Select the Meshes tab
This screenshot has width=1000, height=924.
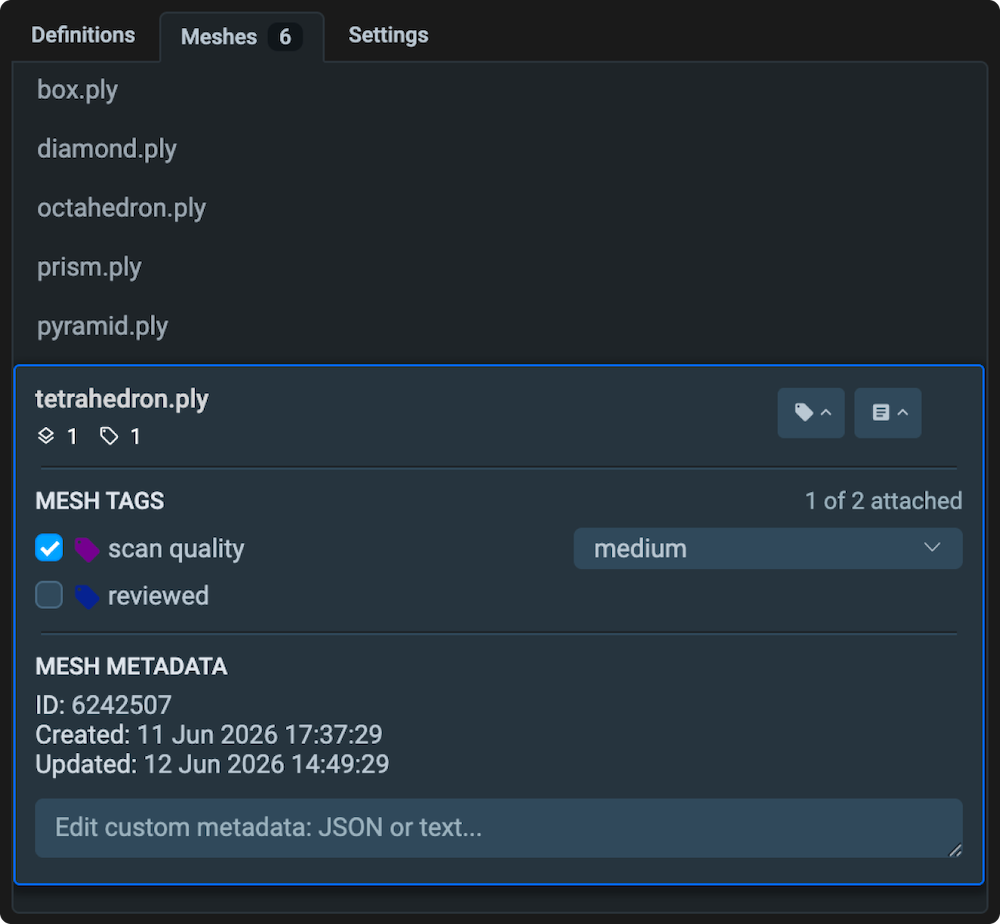[x=242, y=37]
